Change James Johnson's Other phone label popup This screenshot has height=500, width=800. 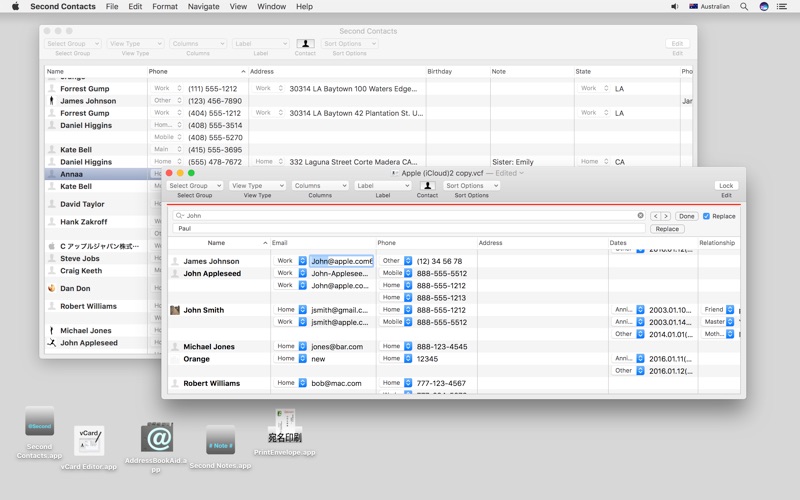tap(395, 261)
